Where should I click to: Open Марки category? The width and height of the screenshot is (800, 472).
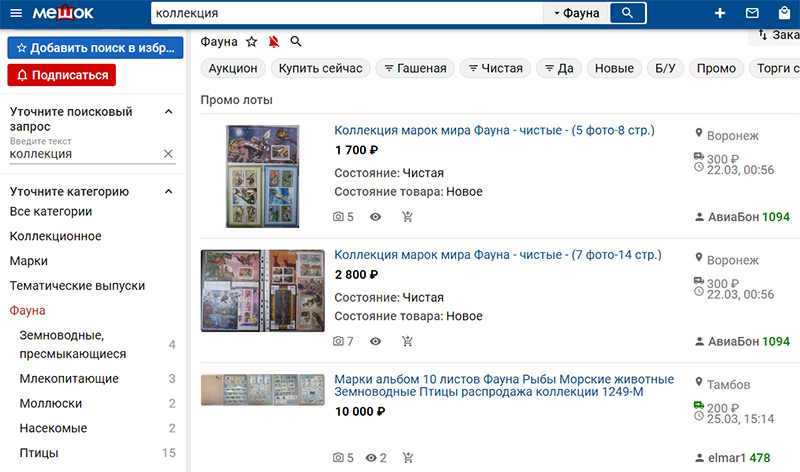point(29,261)
